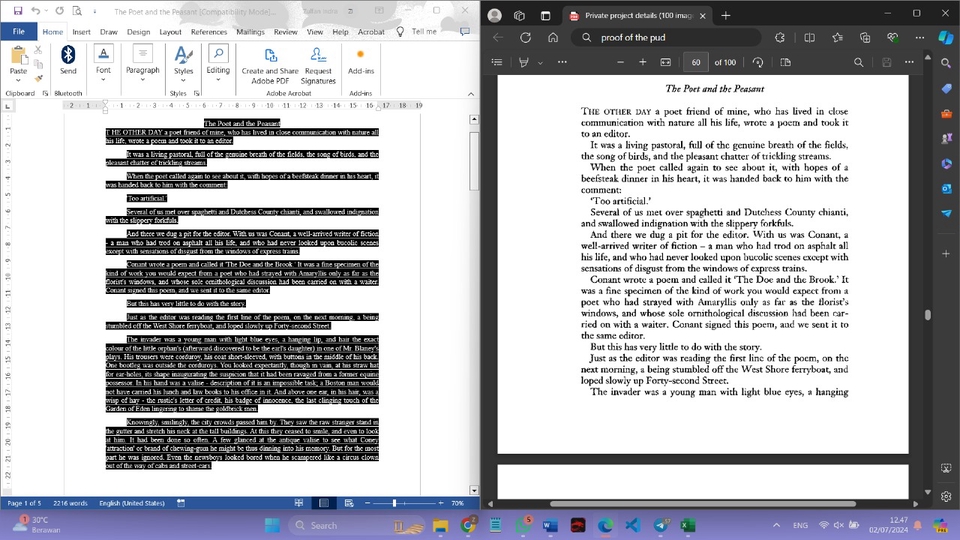This screenshot has height=540, width=960.
Task: Toggle Edge split screen
Action: pos(809,37)
